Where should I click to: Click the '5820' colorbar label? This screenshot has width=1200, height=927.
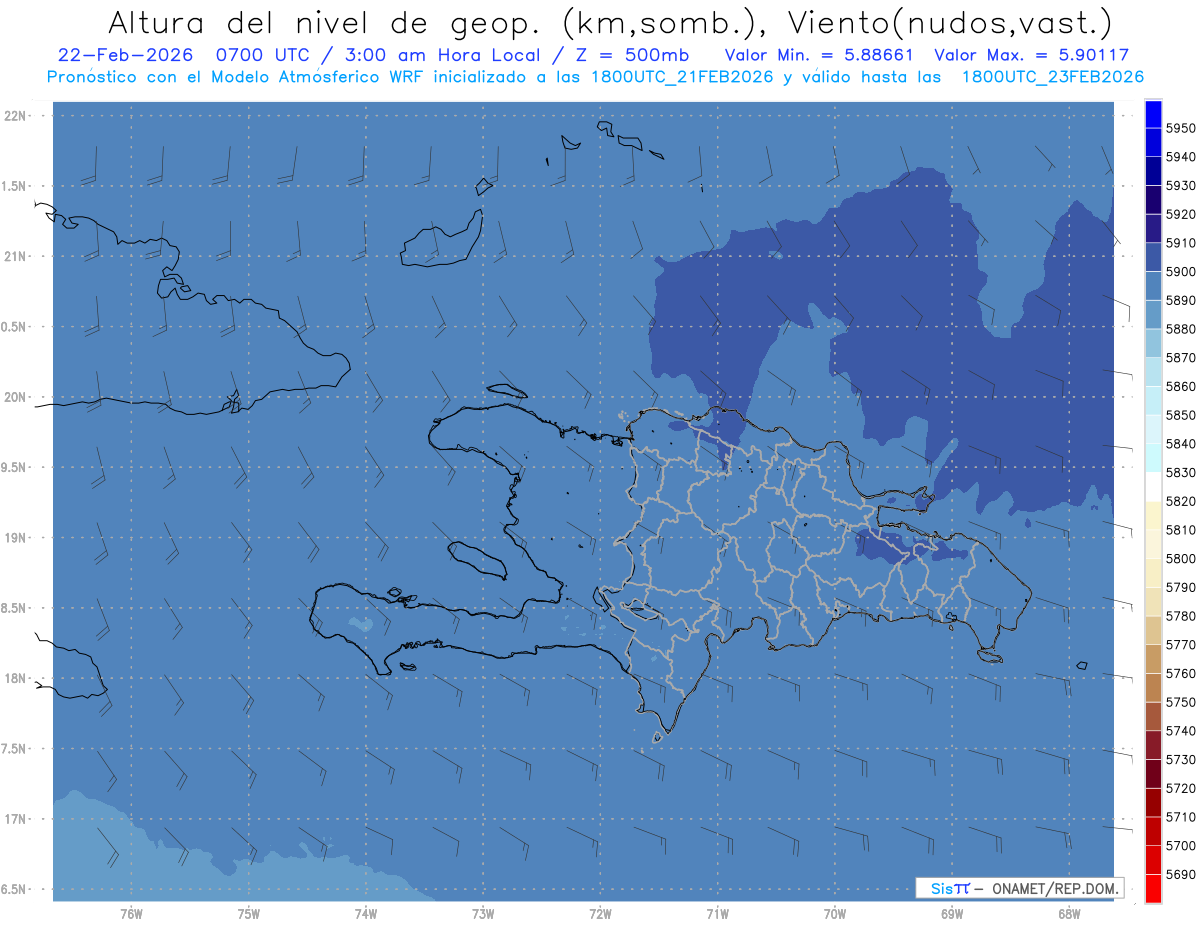pyautogui.click(x=1180, y=501)
